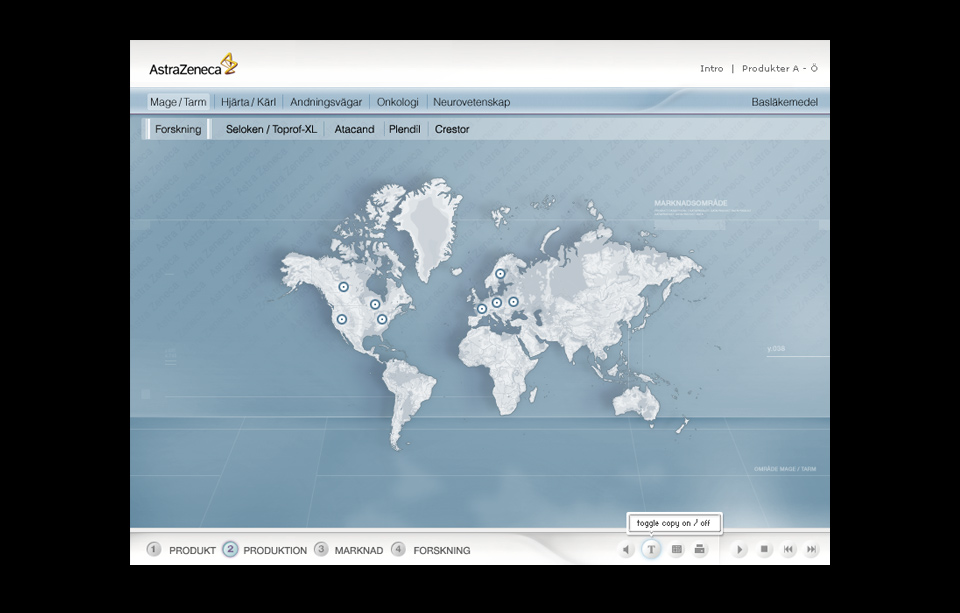
Task: Go to the Onkologi tab
Action: point(397,102)
